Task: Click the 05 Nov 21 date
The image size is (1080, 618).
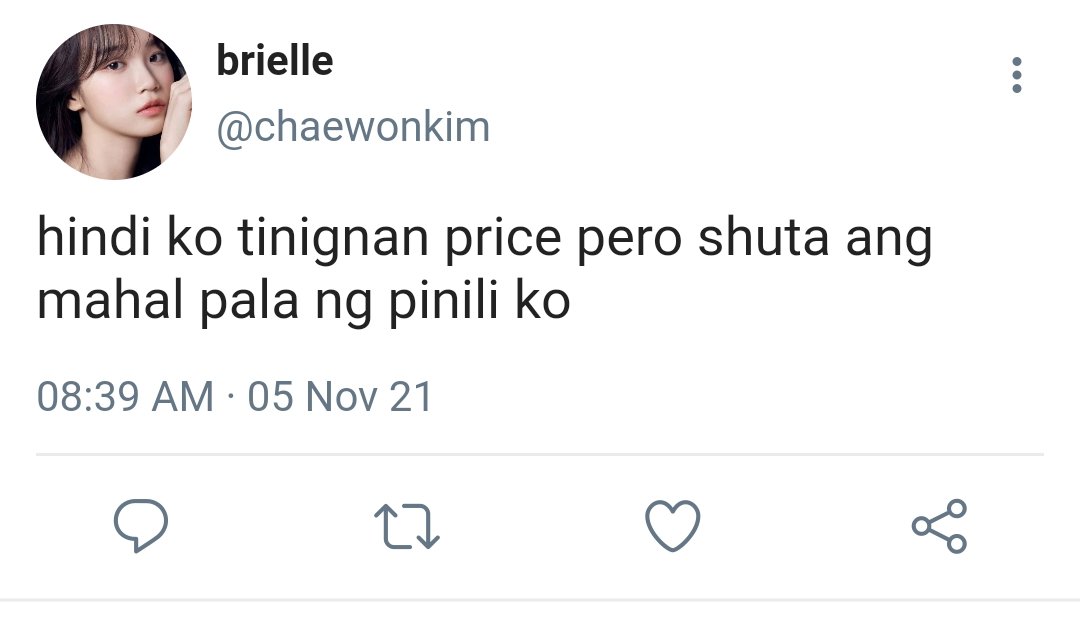Action: click(x=340, y=397)
